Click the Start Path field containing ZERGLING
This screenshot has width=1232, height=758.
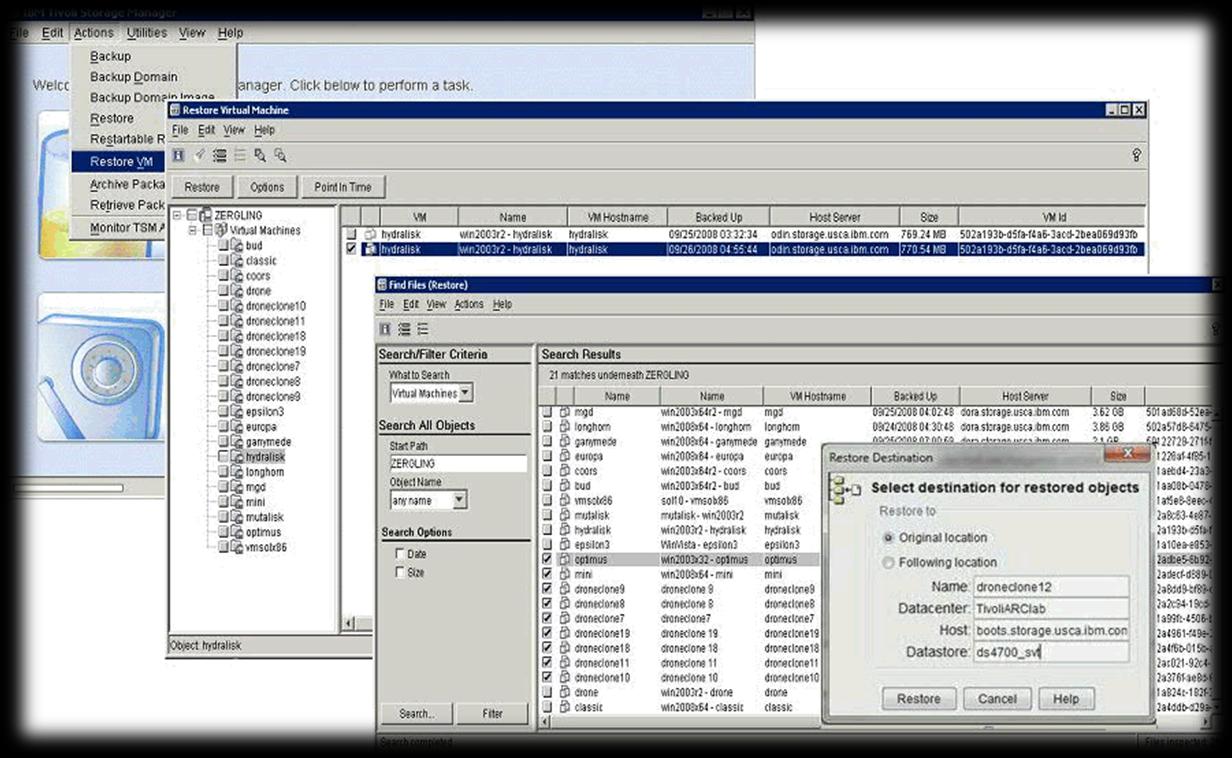[x=458, y=464]
